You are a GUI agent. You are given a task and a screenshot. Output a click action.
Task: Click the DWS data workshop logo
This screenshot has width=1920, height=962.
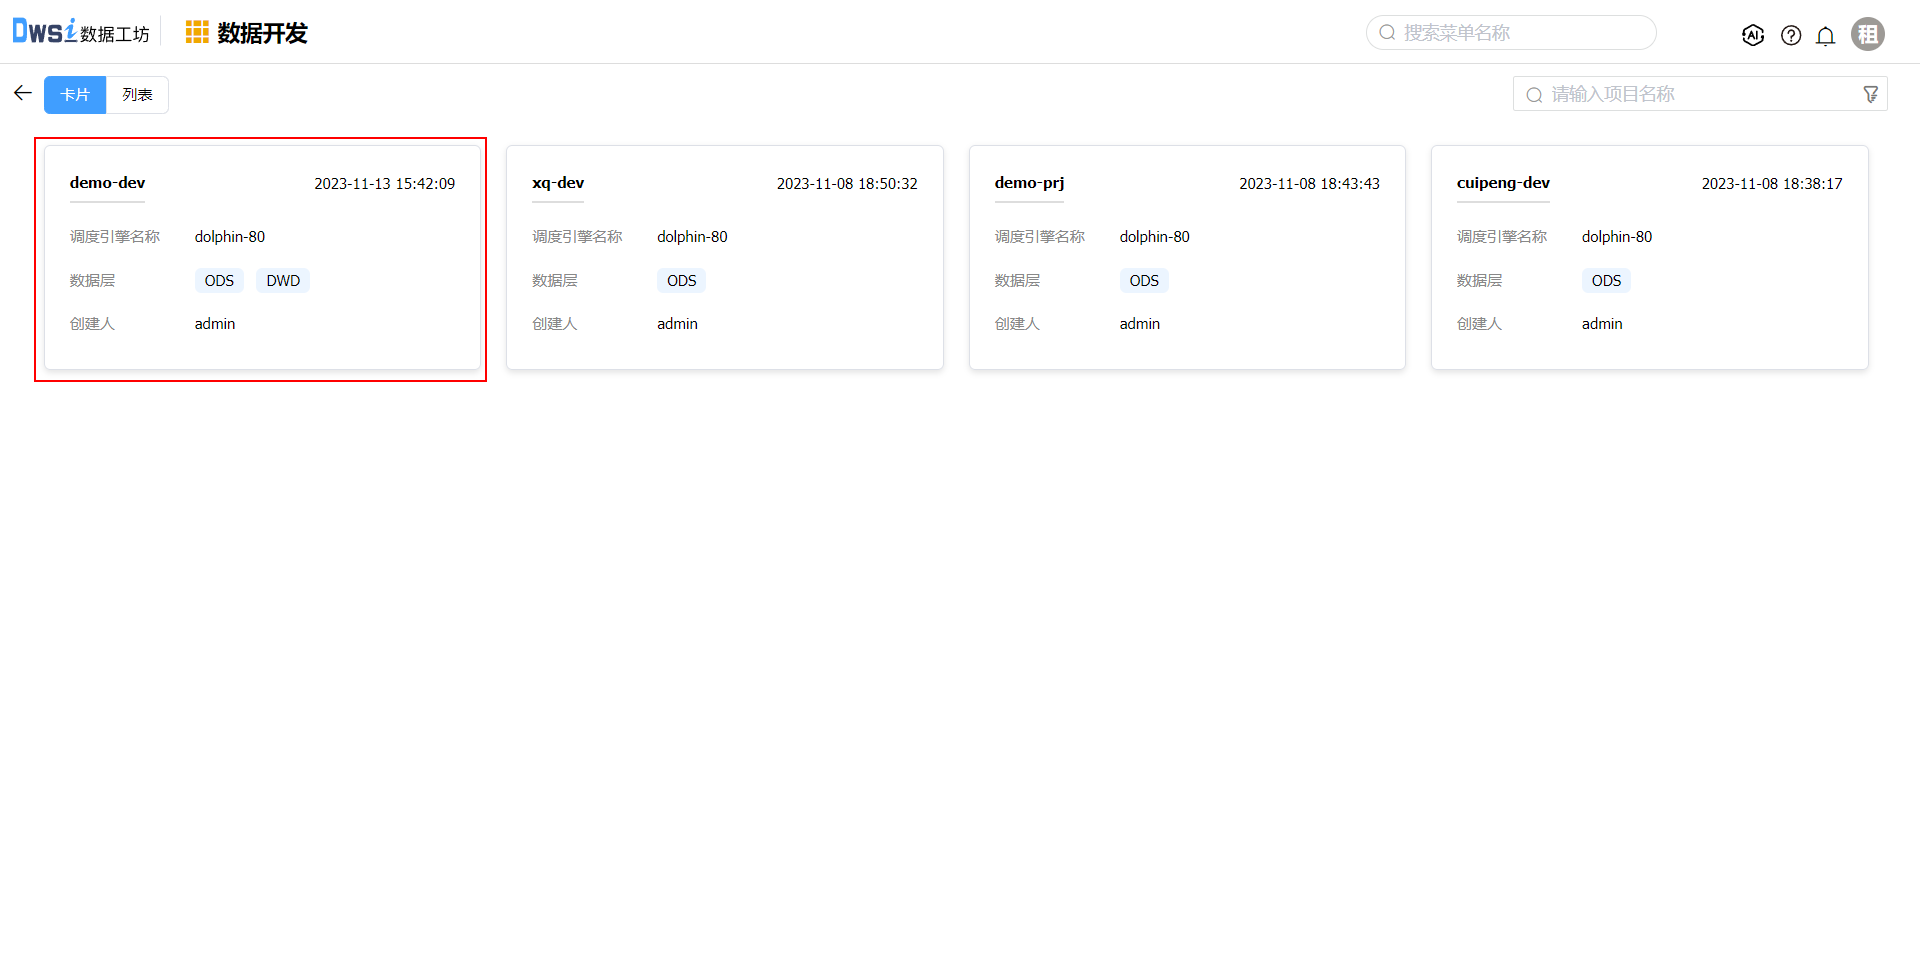click(x=80, y=32)
